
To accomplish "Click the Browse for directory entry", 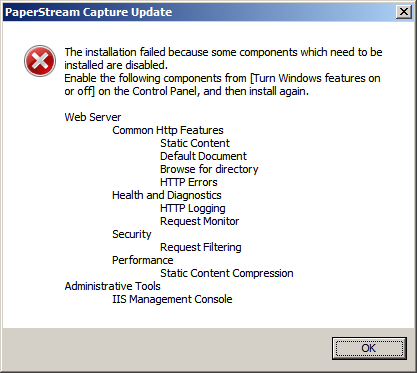I will coord(209,169).
